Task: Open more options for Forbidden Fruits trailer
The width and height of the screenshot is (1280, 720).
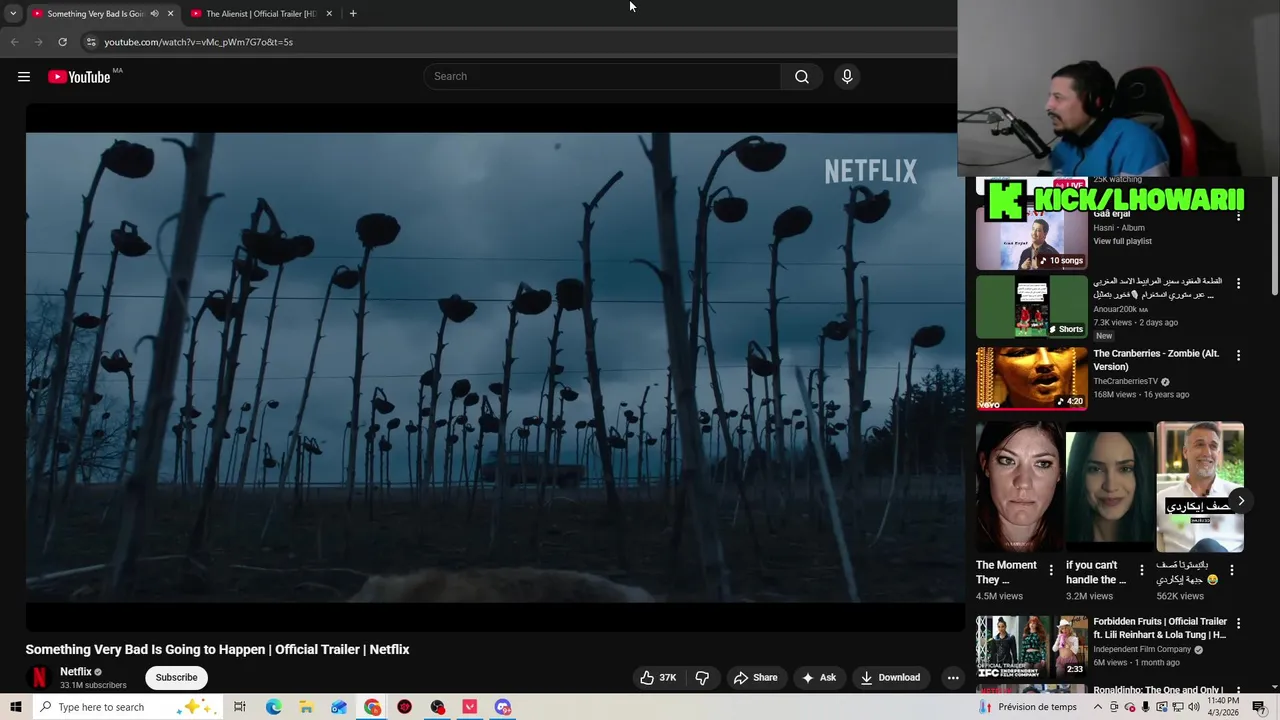Action: (x=1238, y=624)
